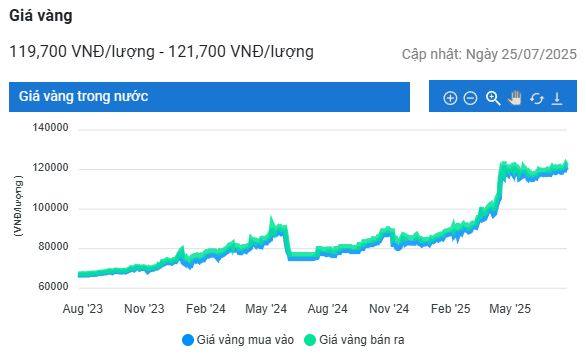Viewport: 586px width, 363px height.
Task: Click the latest price point at chart end
Action: coord(567,166)
